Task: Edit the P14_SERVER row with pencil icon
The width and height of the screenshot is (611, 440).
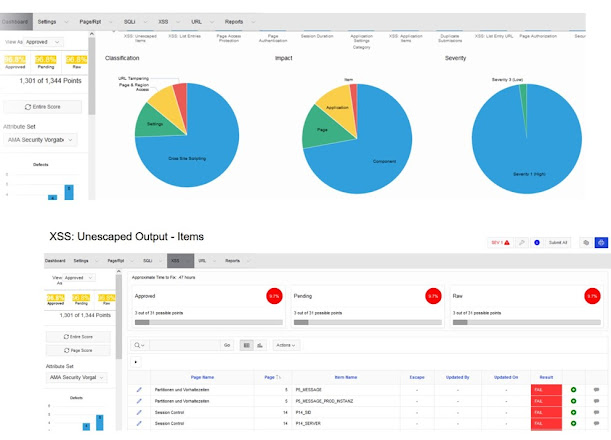Action: 139,423
